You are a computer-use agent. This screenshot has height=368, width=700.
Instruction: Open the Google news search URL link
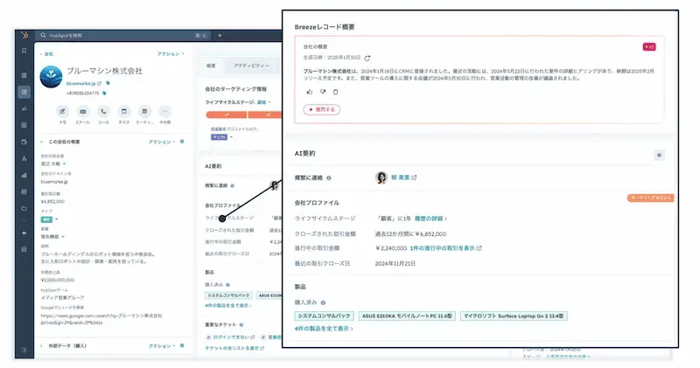pyautogui.click(x=101, y=319)
